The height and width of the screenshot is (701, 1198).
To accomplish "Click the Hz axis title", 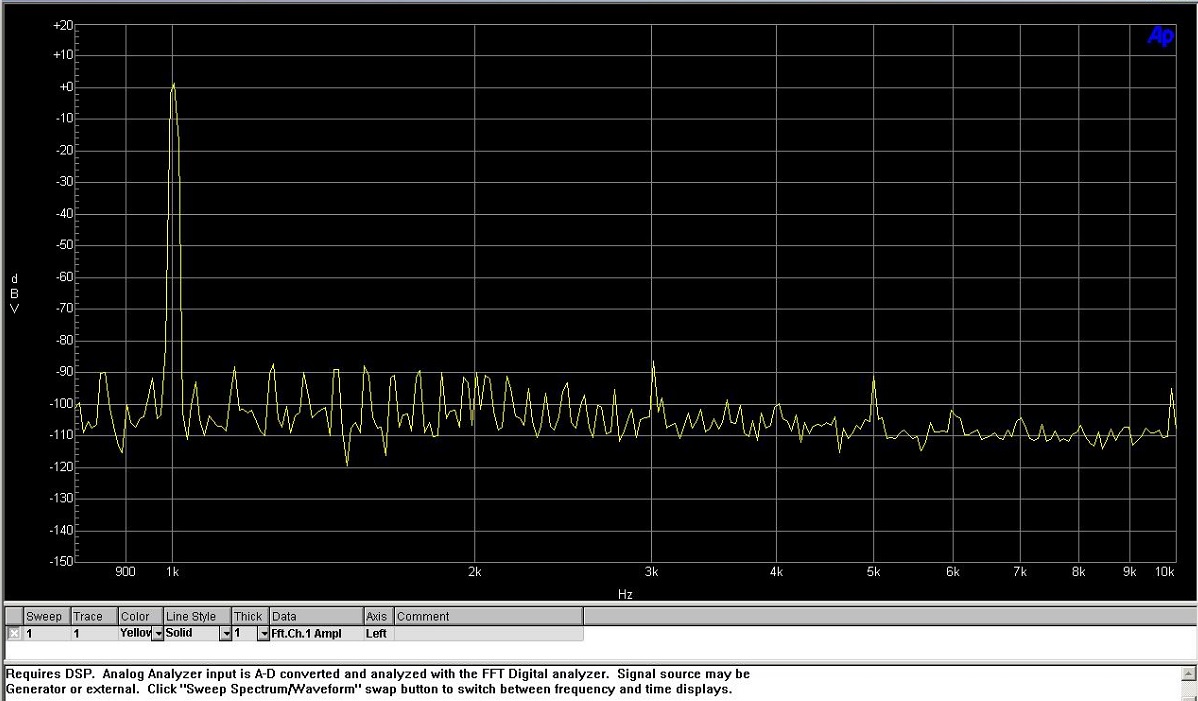I will (x=625, y=594).
